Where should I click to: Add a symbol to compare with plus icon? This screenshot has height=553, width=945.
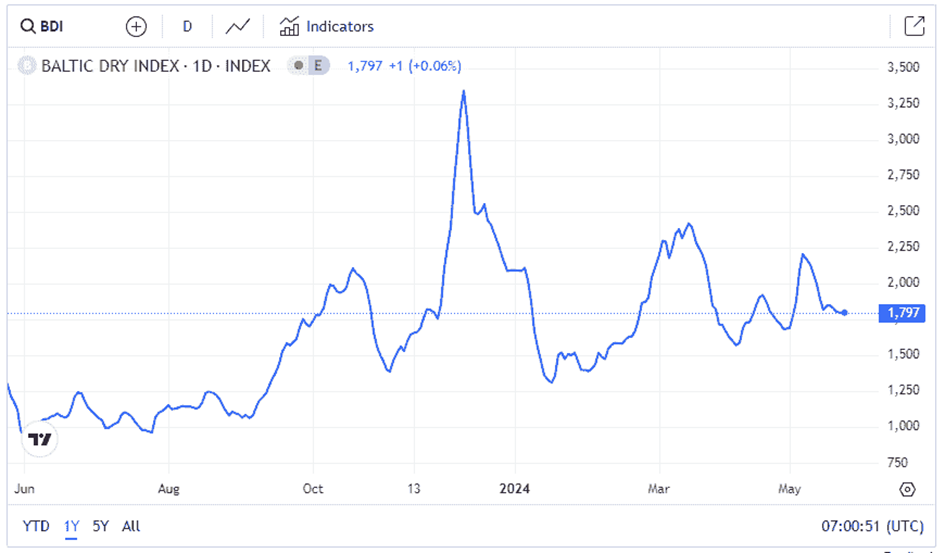point(136,27)
